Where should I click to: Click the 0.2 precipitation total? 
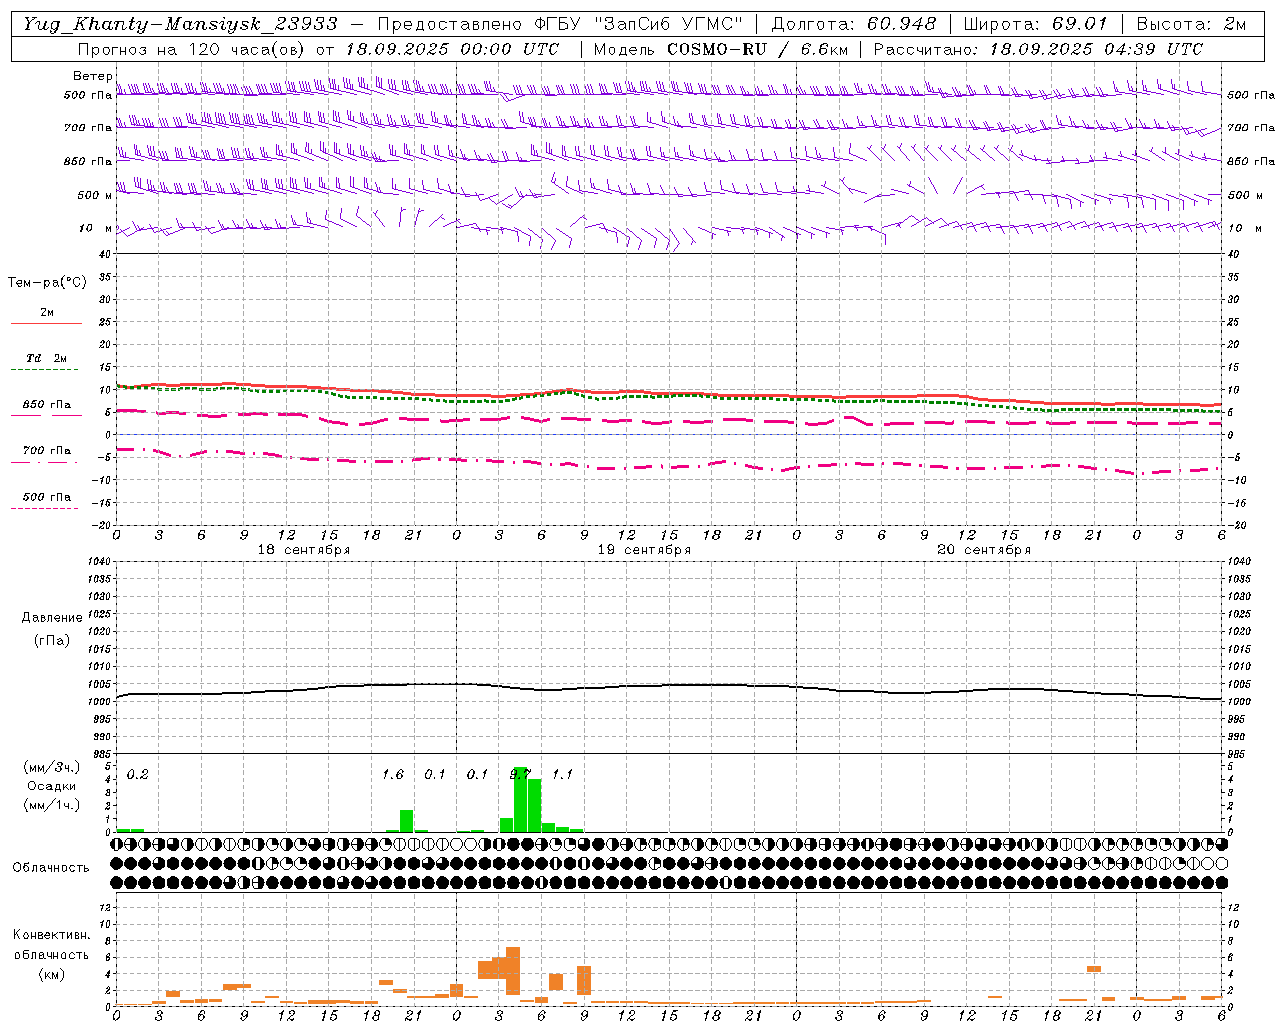click(x=137, y=774)
